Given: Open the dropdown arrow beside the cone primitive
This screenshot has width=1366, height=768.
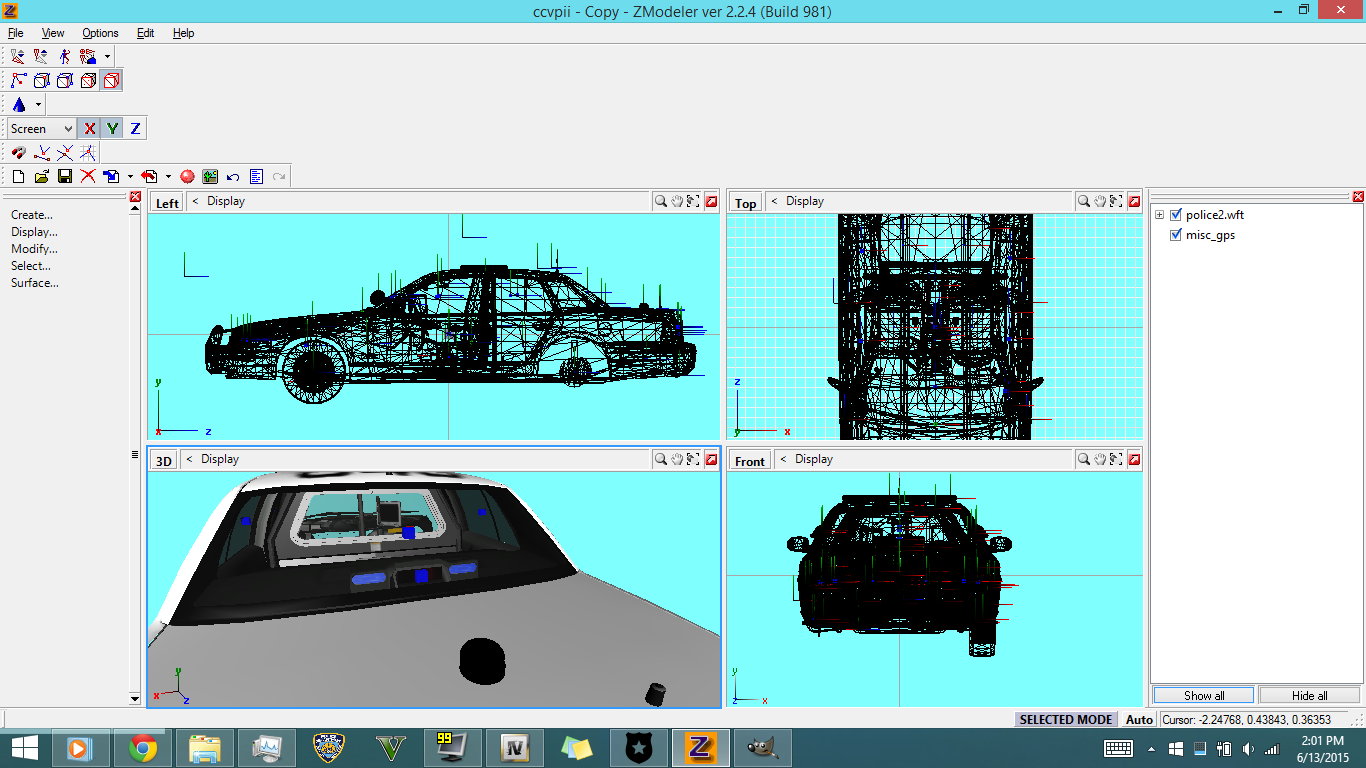Looking at the screenshot, I should [x=39, y=105].
